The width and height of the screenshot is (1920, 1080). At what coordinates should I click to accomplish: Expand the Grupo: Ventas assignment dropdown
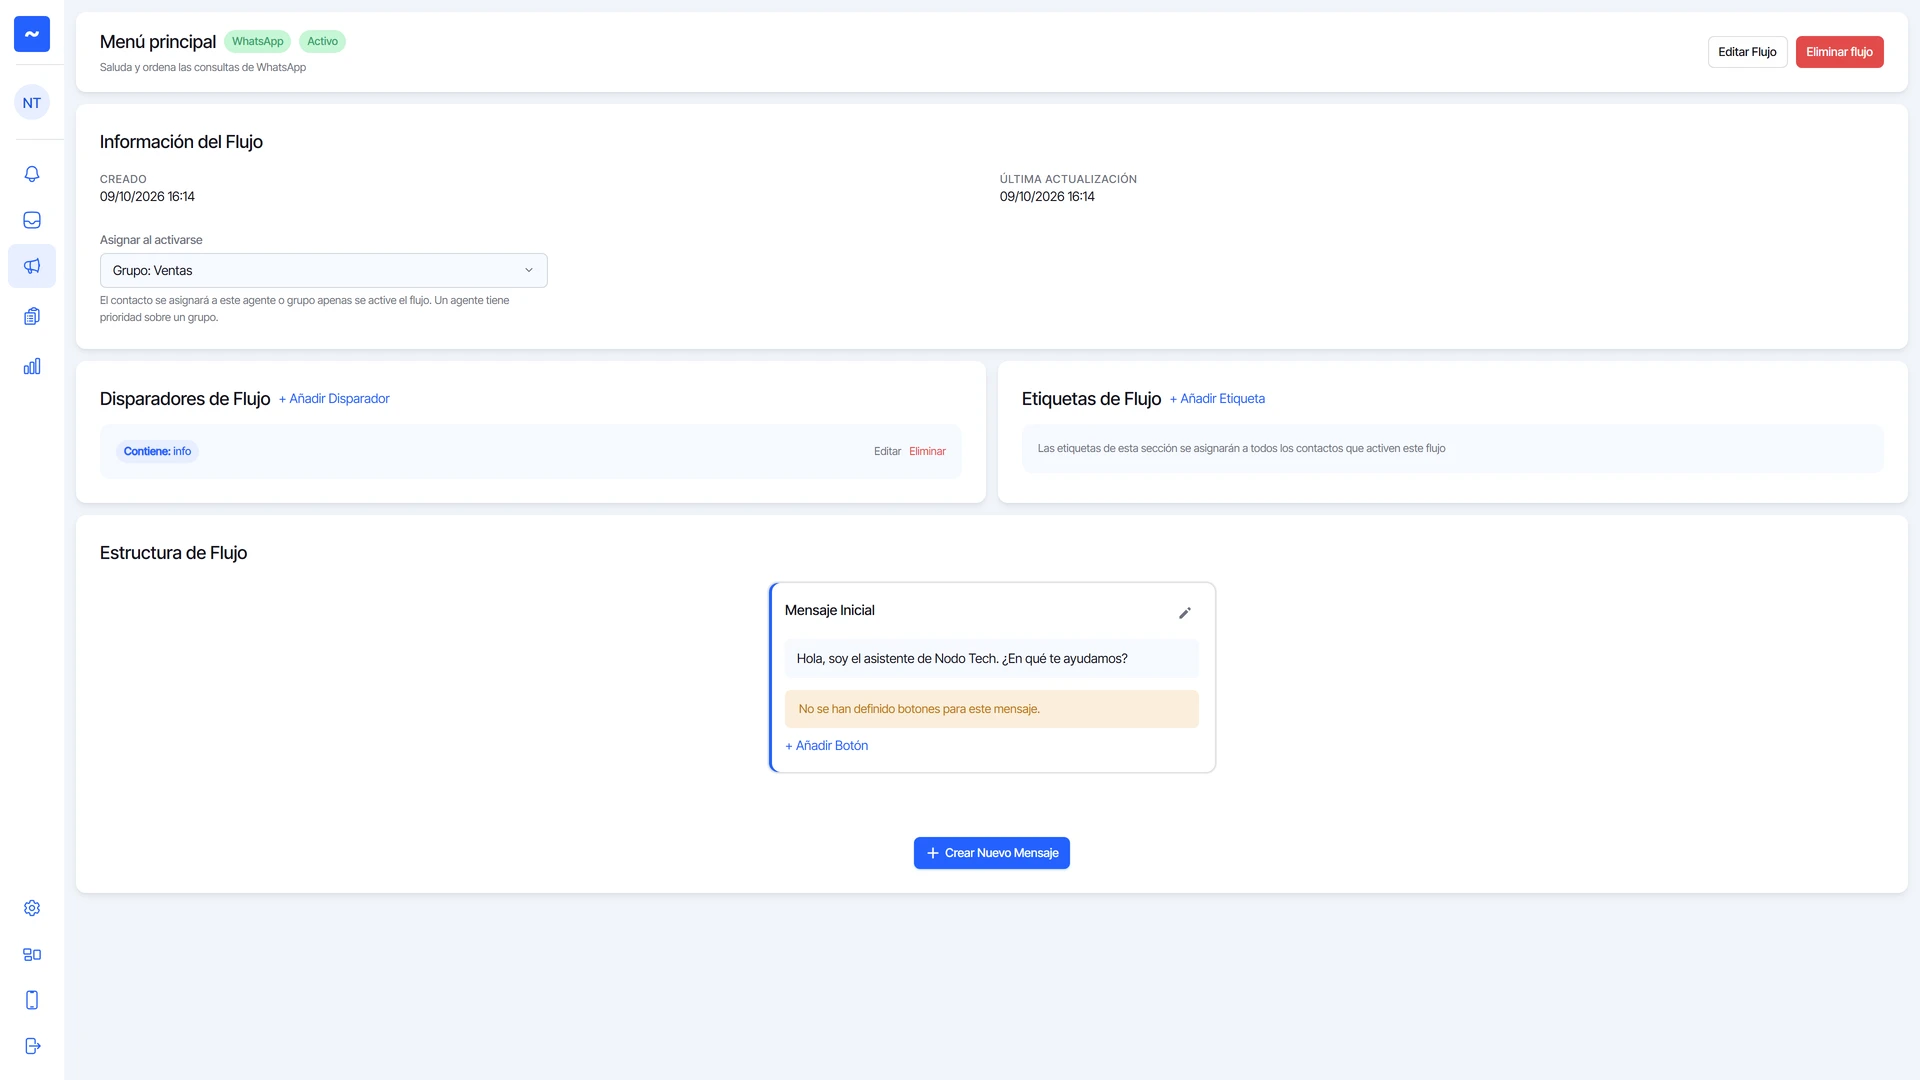[x=324, y=270]
